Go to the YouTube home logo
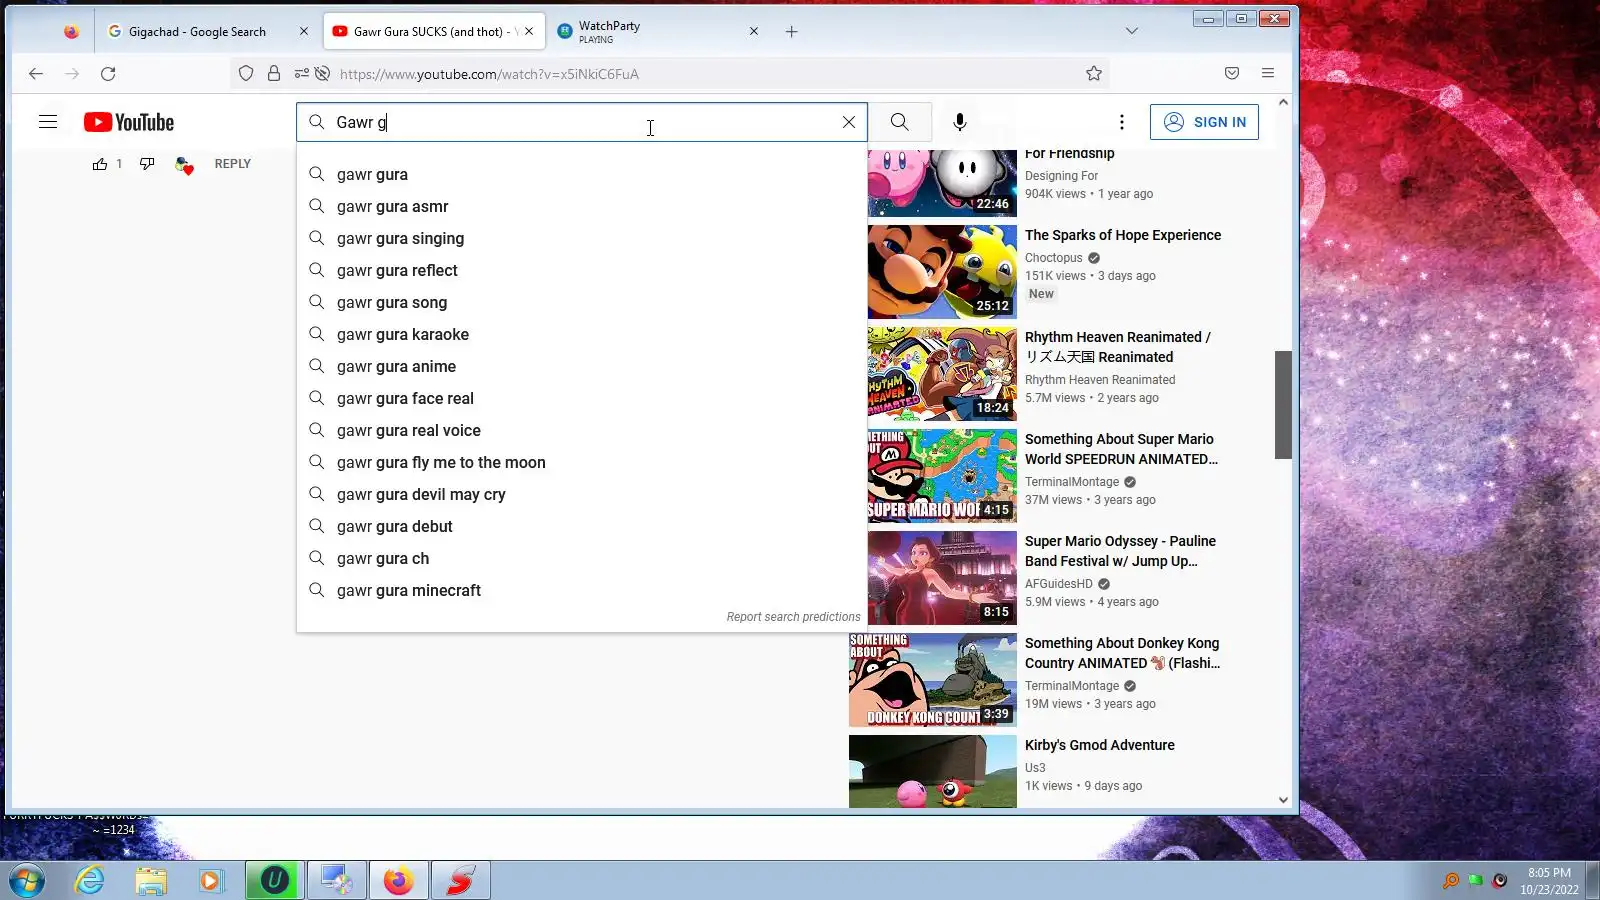Viewport: 1600px width, 900px height. pos(129,122)
